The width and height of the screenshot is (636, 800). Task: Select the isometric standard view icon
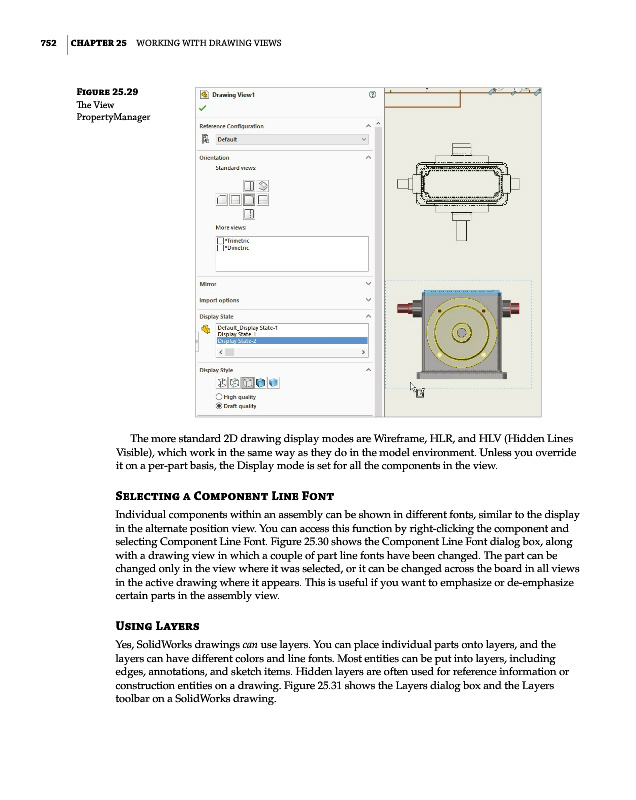[263, 186]
